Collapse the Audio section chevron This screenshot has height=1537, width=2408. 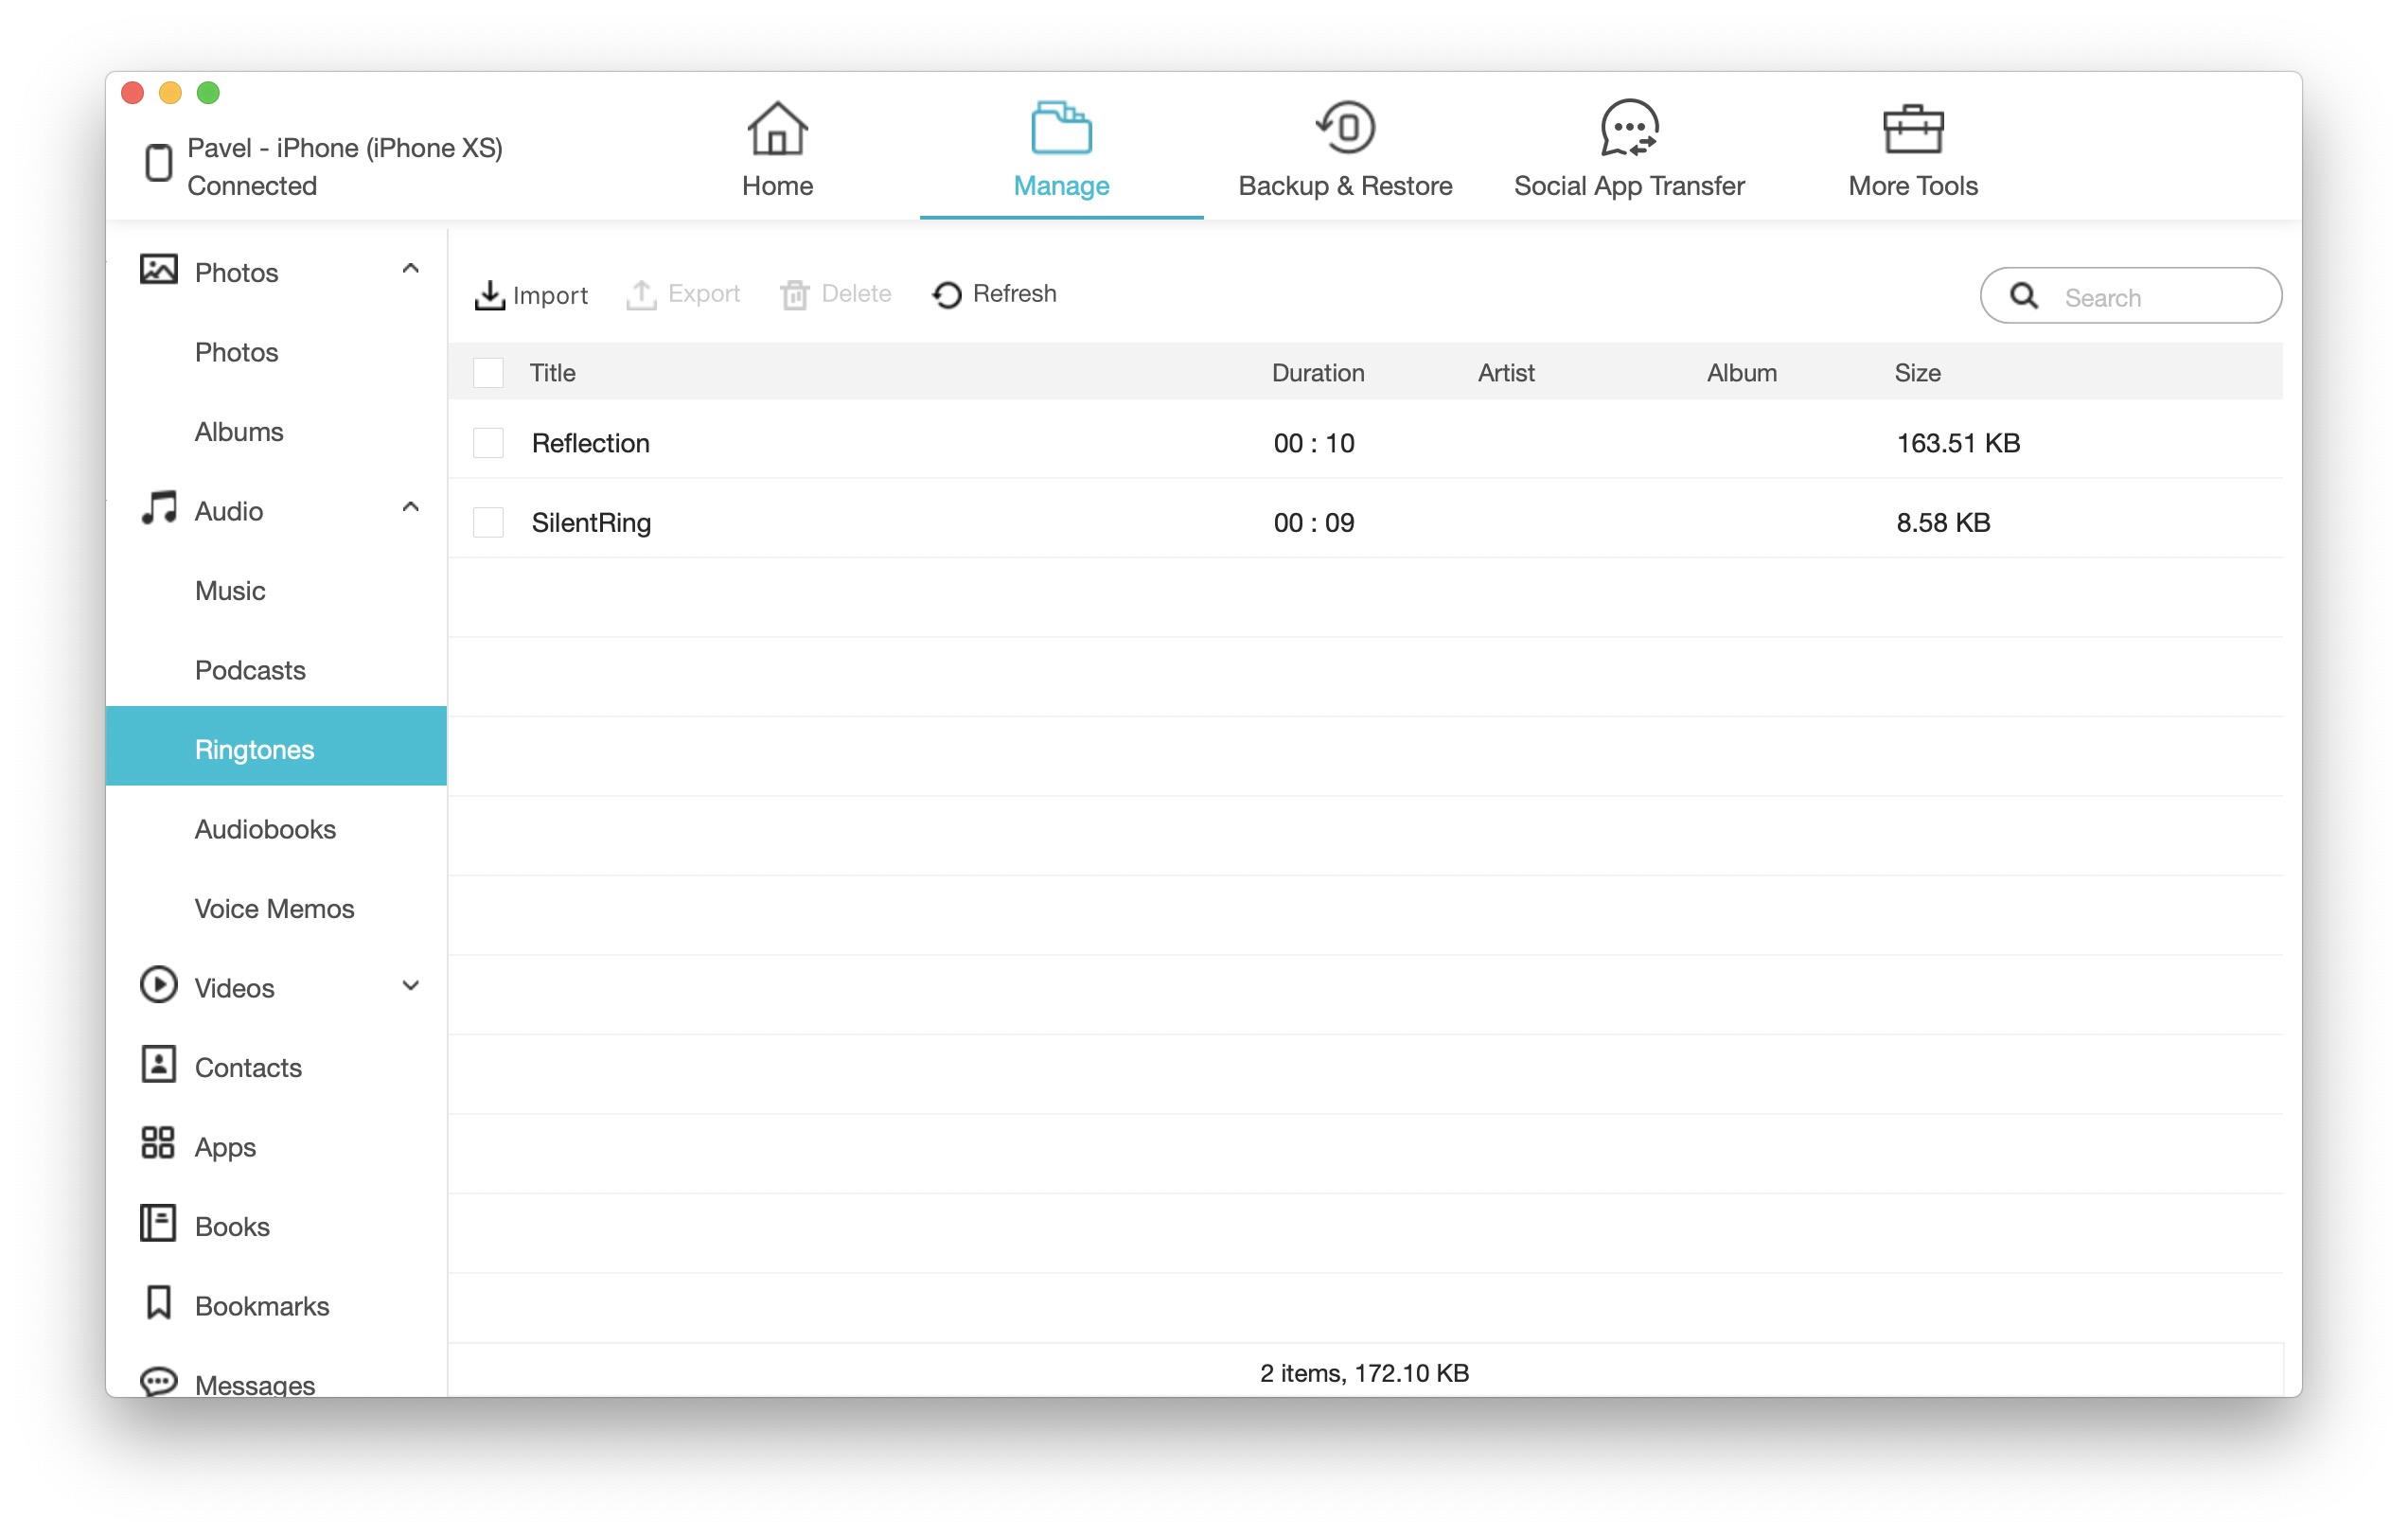click(410, 508)
